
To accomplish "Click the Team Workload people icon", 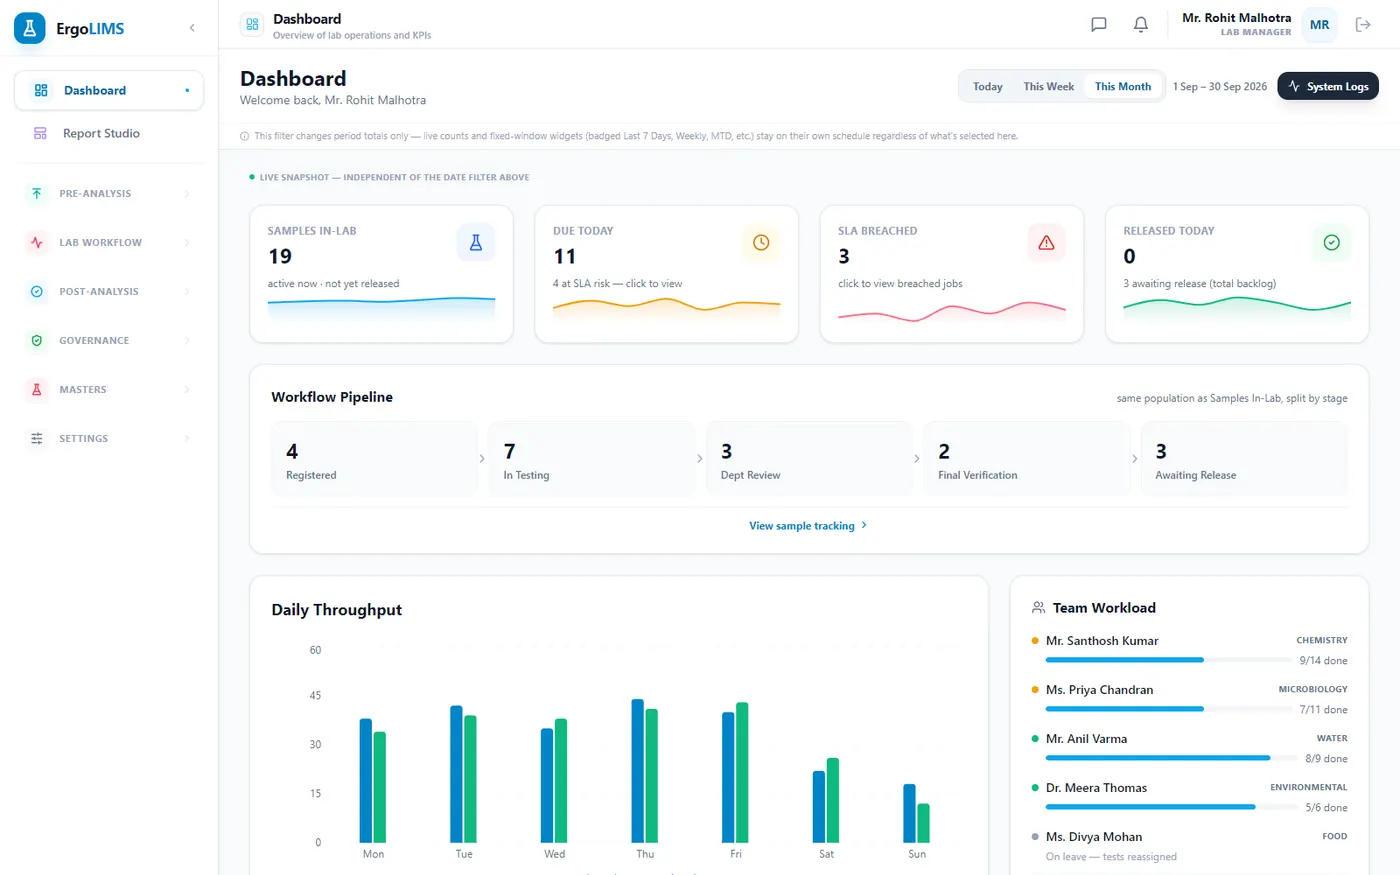I will [1038, 608].
